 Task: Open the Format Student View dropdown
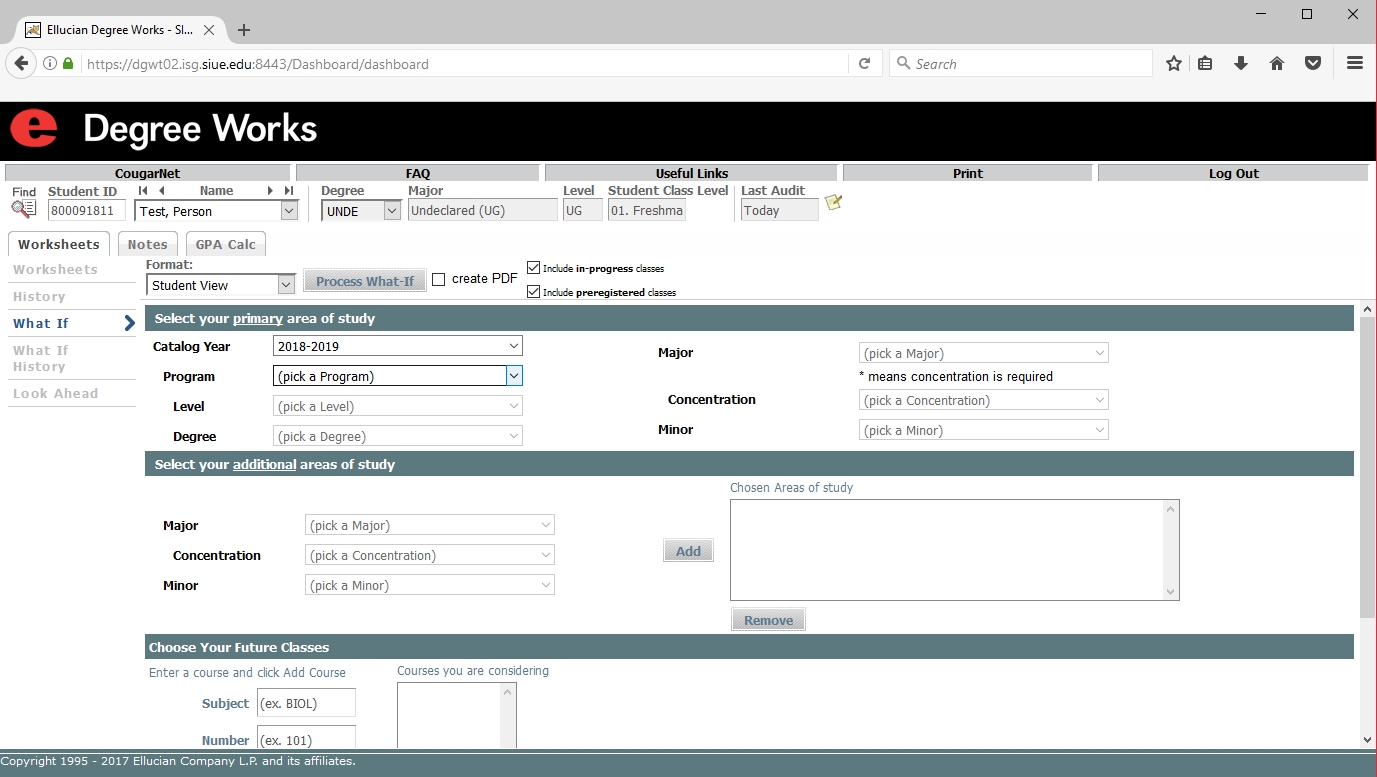click(220, 285)
